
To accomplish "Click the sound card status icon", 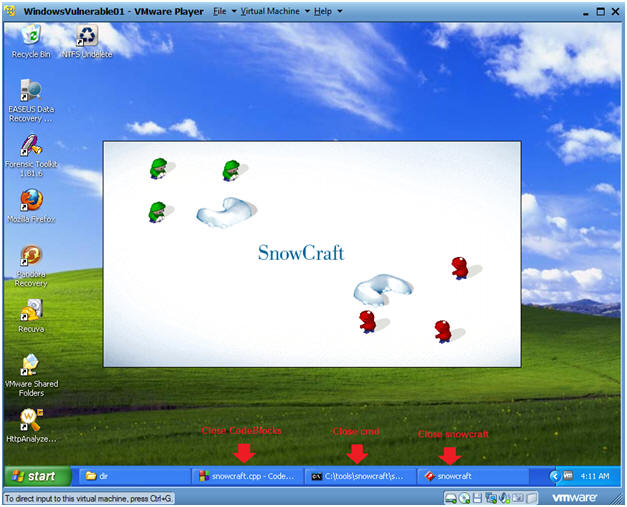I will pyautogui.click(x=505, y=498).
